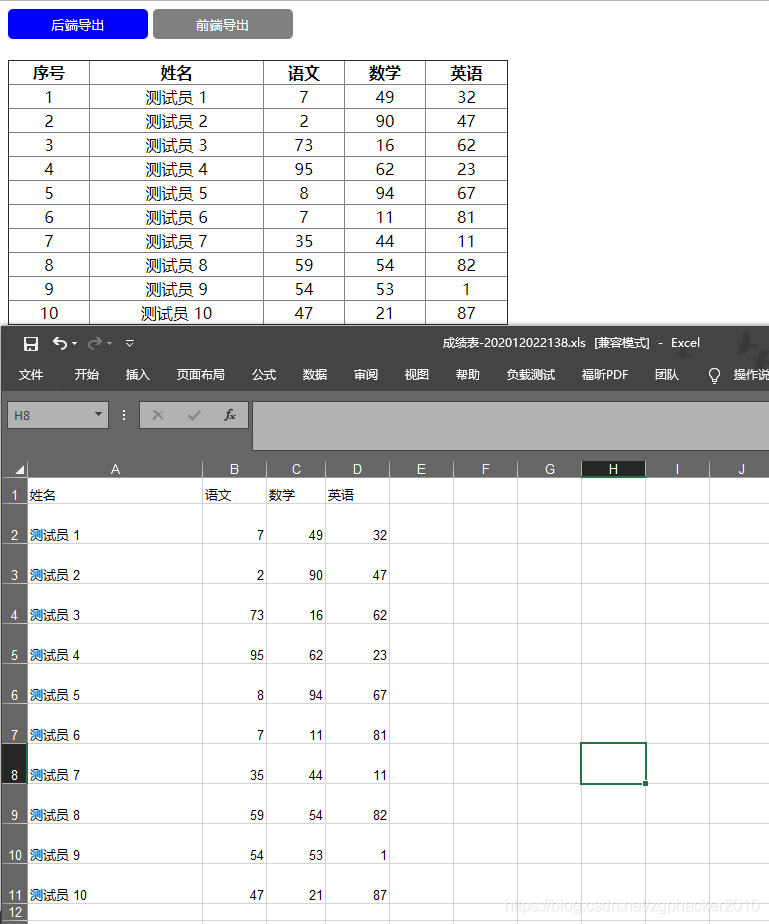
Task: Open the 开始 ribbon tab
Action: [x=87, y=375]
